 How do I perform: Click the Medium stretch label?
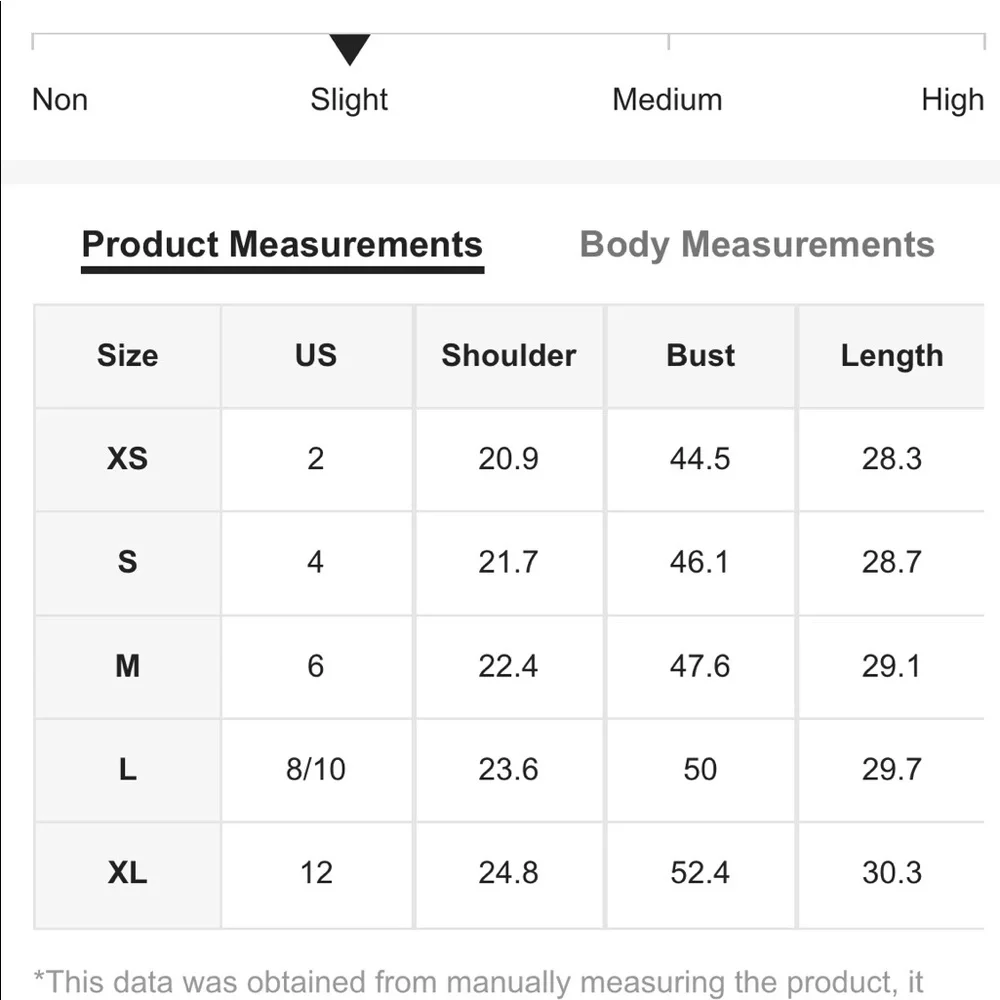tap(667, 100)
